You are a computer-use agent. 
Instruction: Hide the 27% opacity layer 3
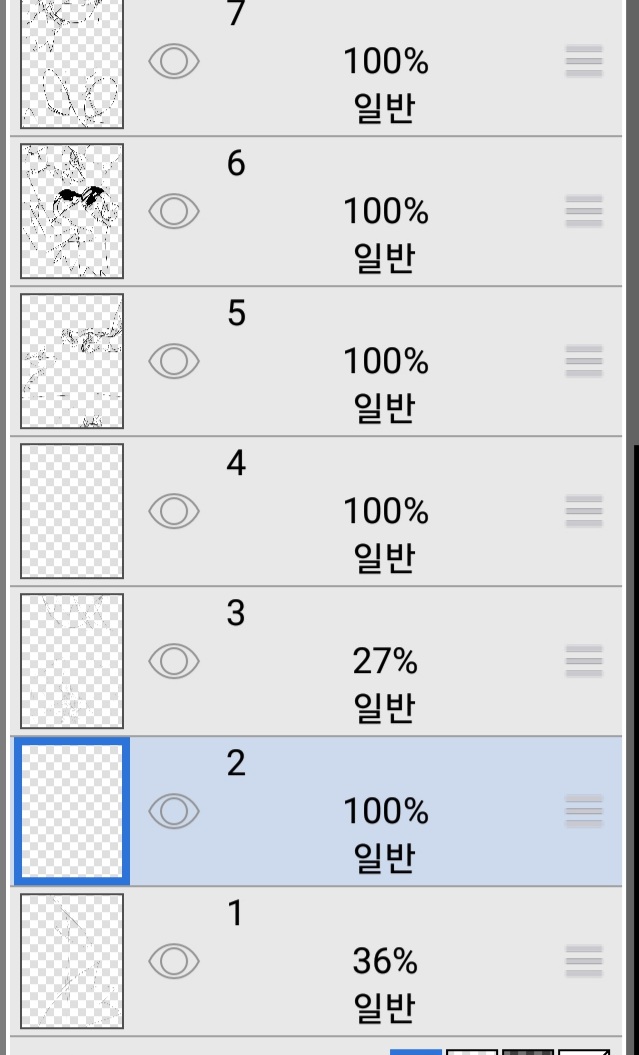click(x=174, y=661)
